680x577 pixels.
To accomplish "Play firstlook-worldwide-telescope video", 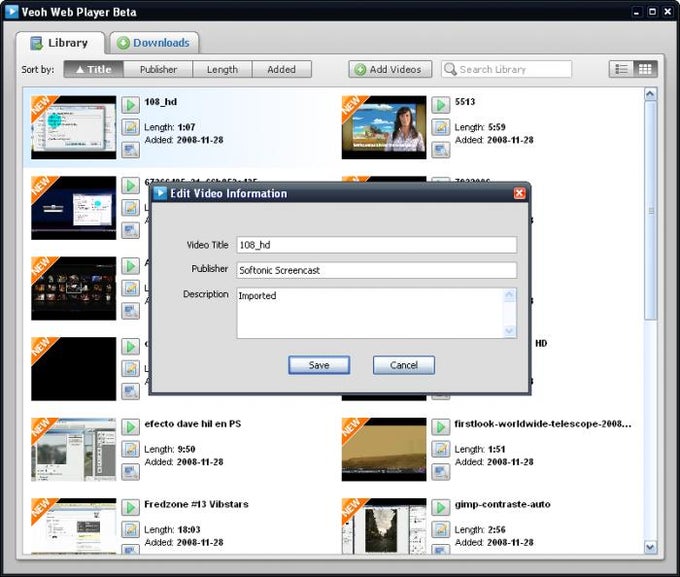I will [x=441, y=427].
